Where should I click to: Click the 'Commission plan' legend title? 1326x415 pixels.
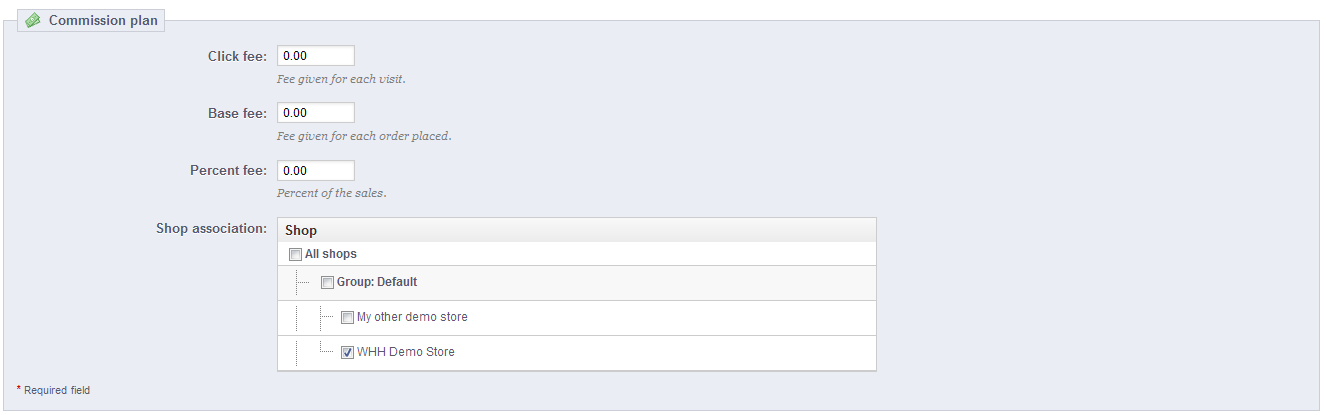pyautogui.click(x=103, y=20)
